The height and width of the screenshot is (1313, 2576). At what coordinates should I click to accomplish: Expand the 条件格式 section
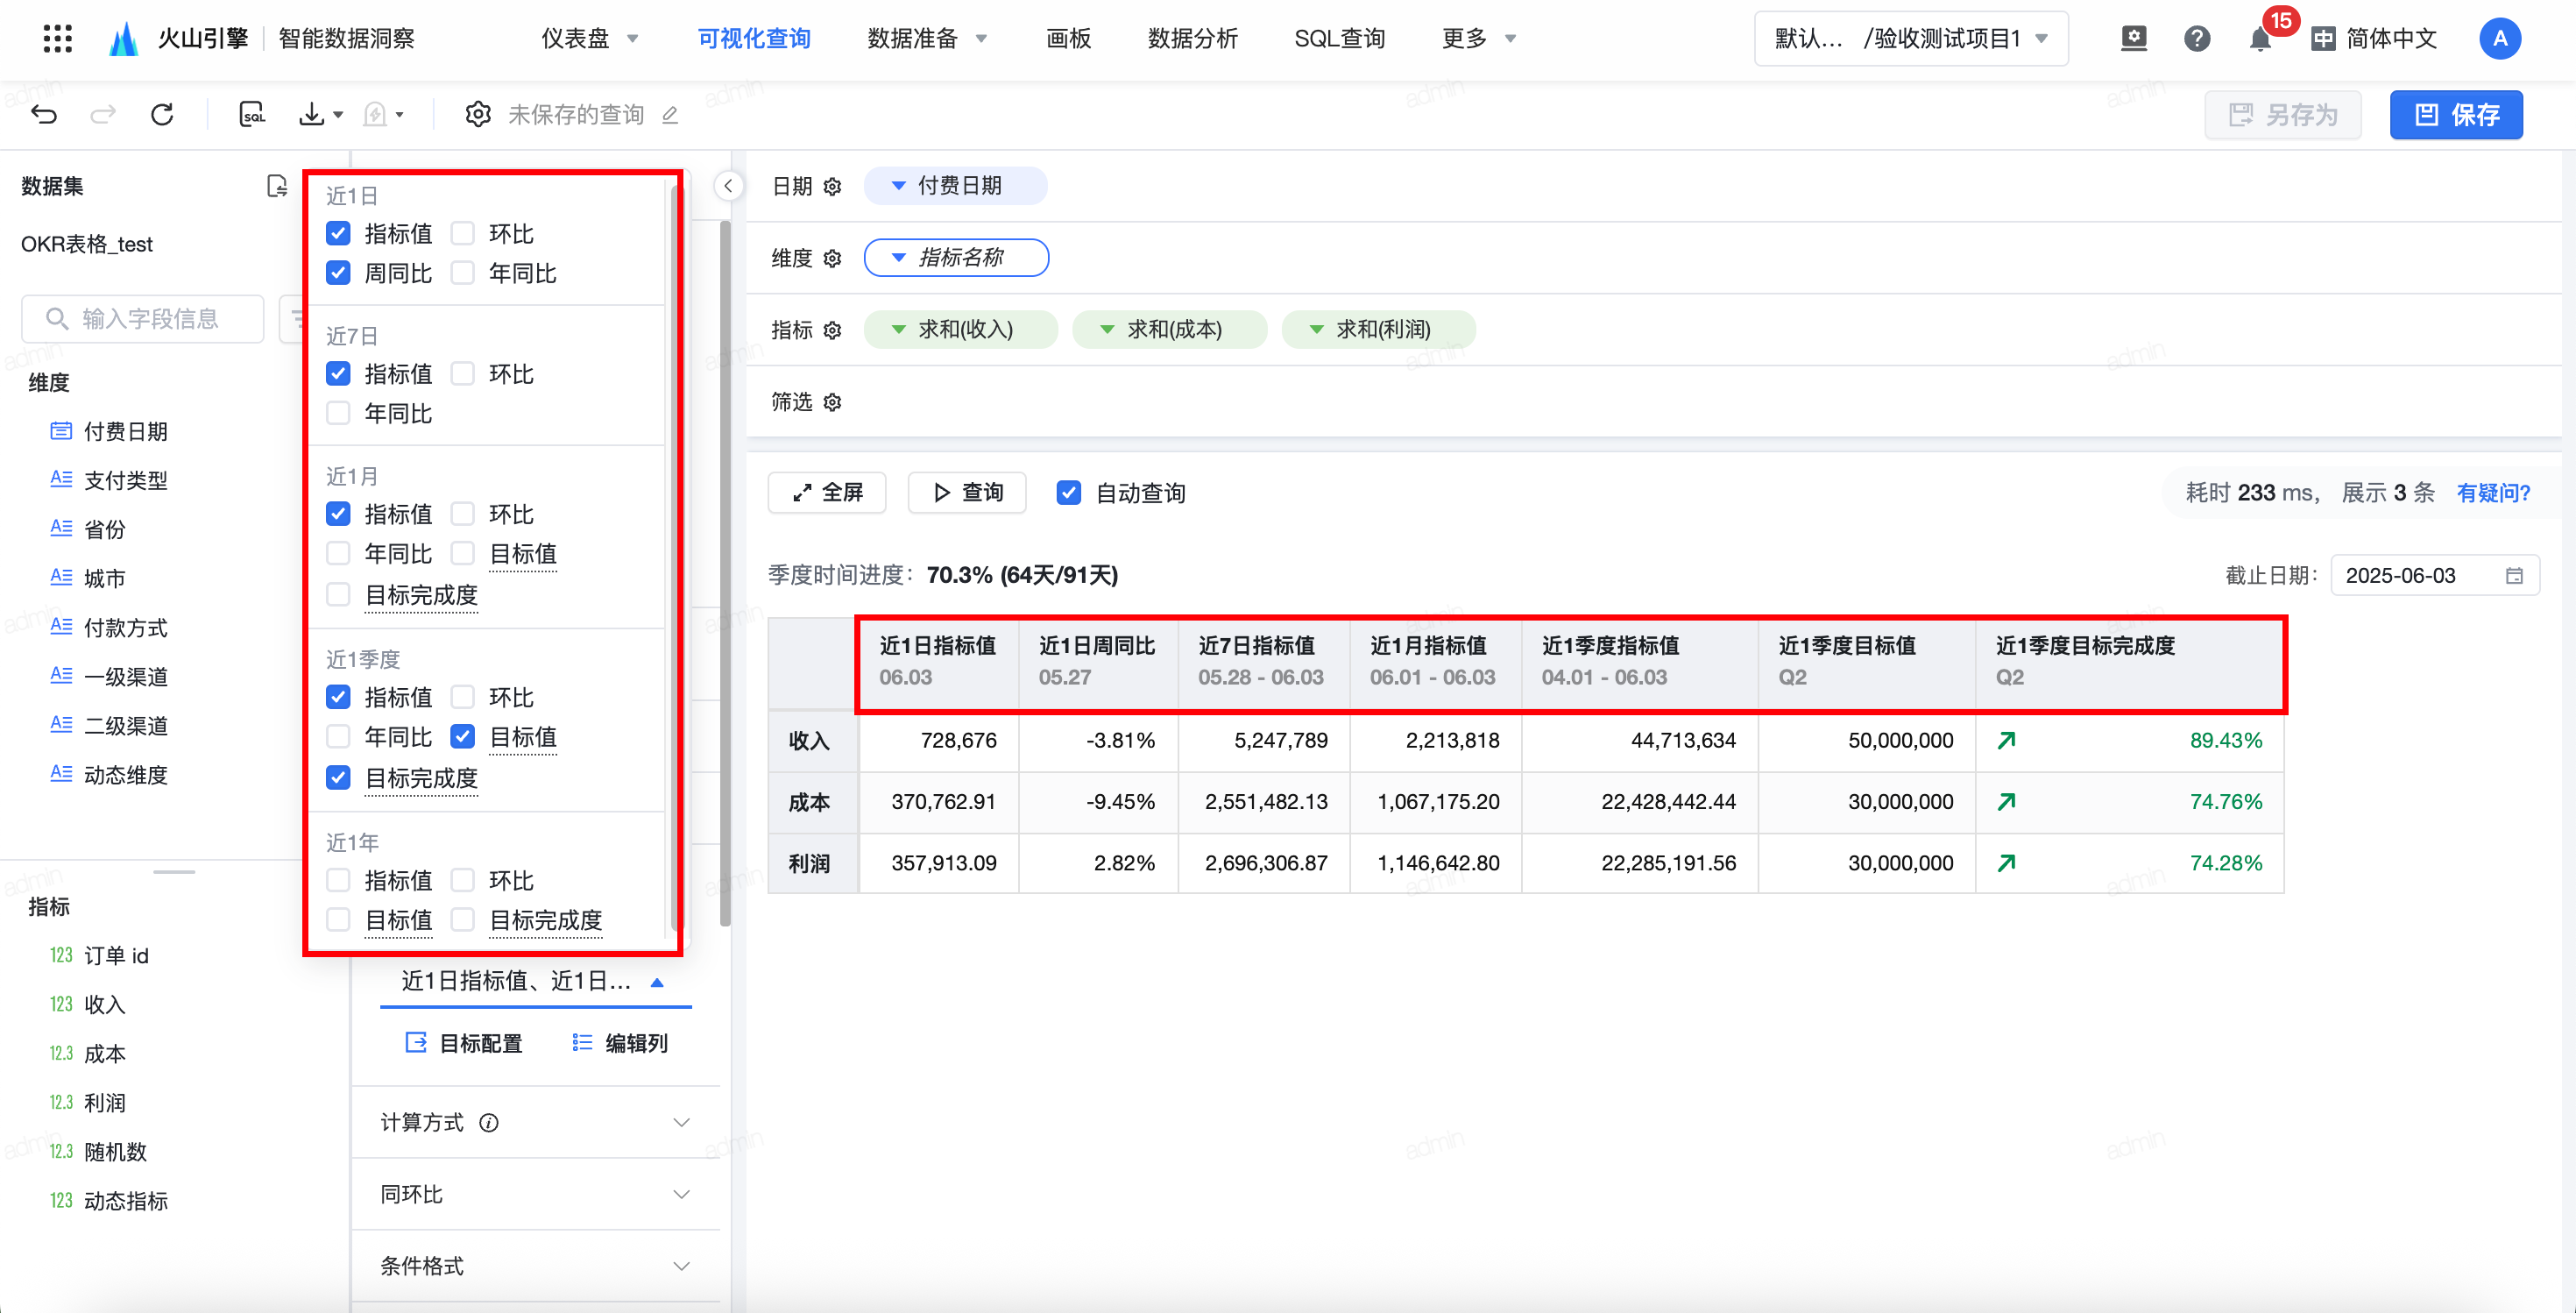tap(536, 1266)
